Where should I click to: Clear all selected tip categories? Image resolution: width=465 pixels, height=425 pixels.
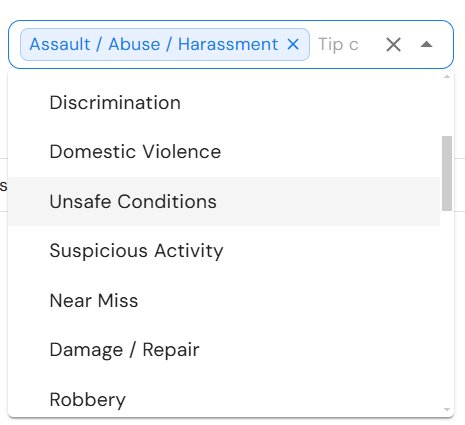click(x=393, y=44)
